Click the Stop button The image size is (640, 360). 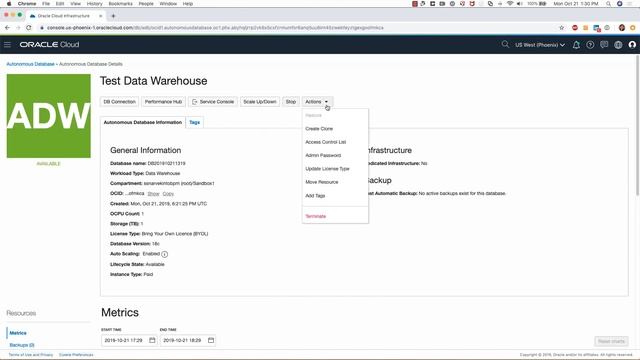(291, 102)
